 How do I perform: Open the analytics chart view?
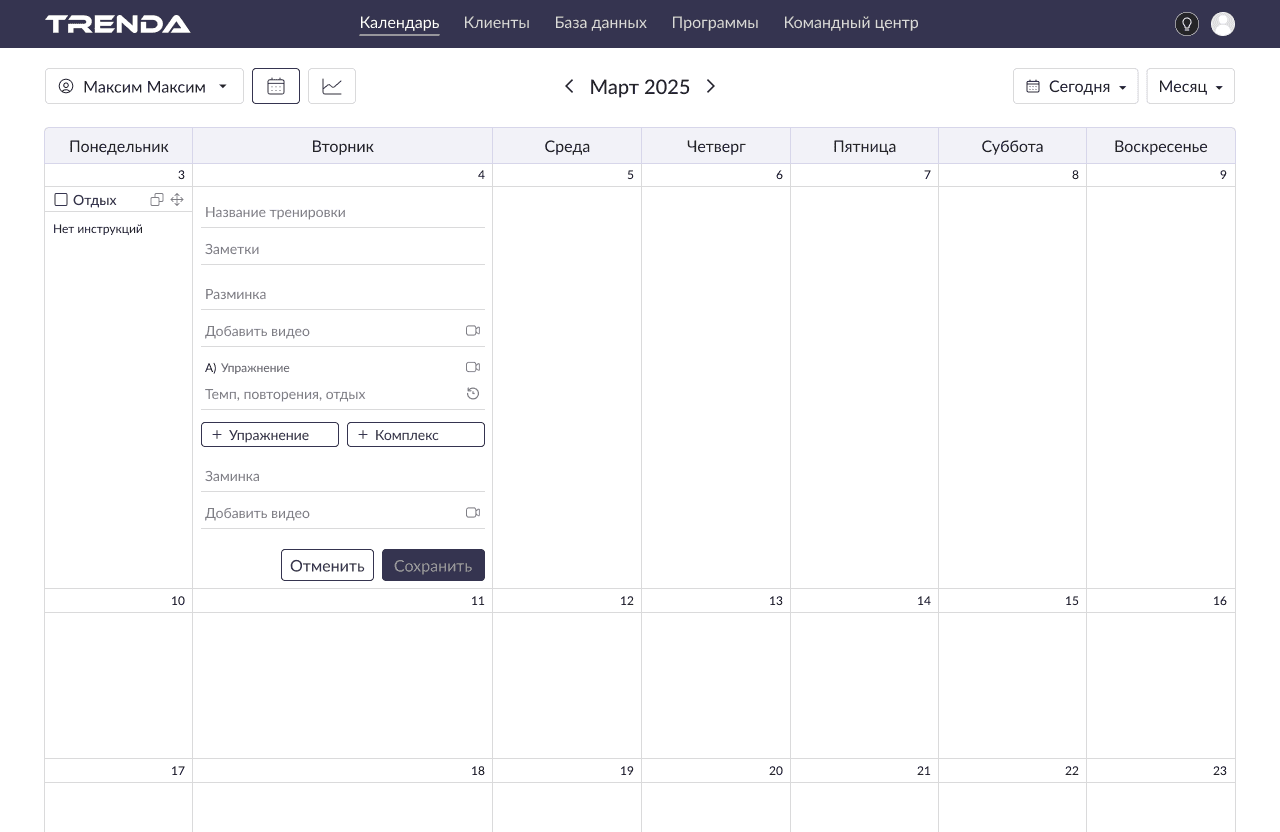pyautogui.click(x=332, y=86)
